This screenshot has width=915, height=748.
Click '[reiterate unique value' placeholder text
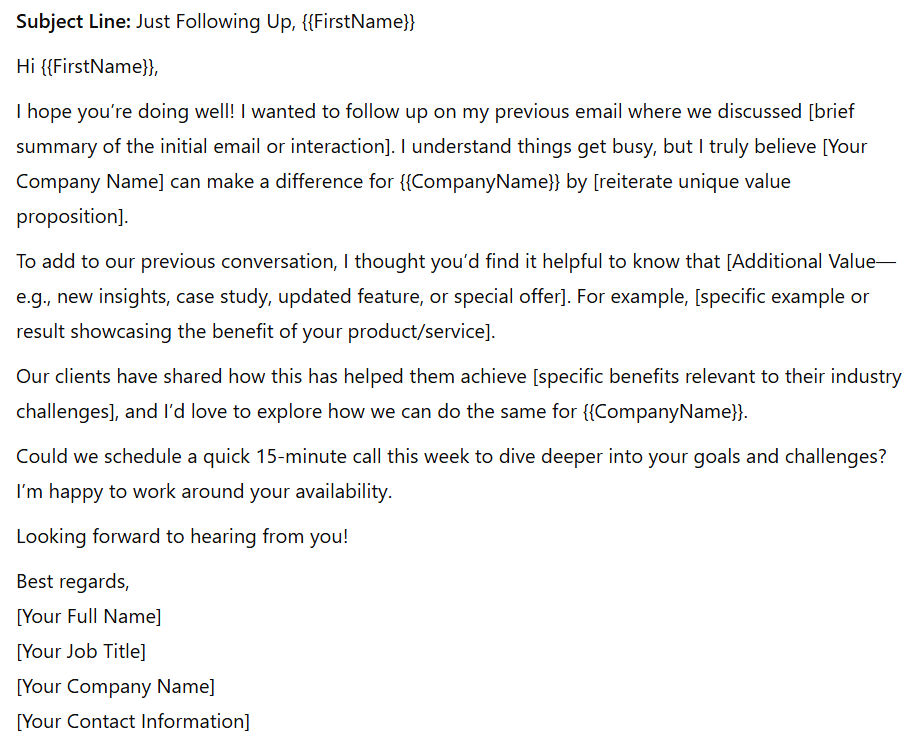click(692, 181)
